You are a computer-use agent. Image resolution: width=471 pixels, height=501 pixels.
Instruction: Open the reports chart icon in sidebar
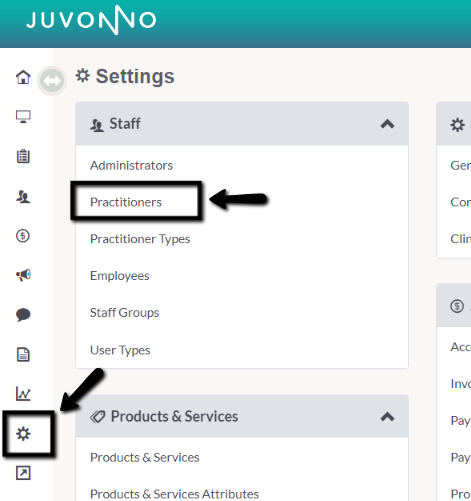click(23, 394)
